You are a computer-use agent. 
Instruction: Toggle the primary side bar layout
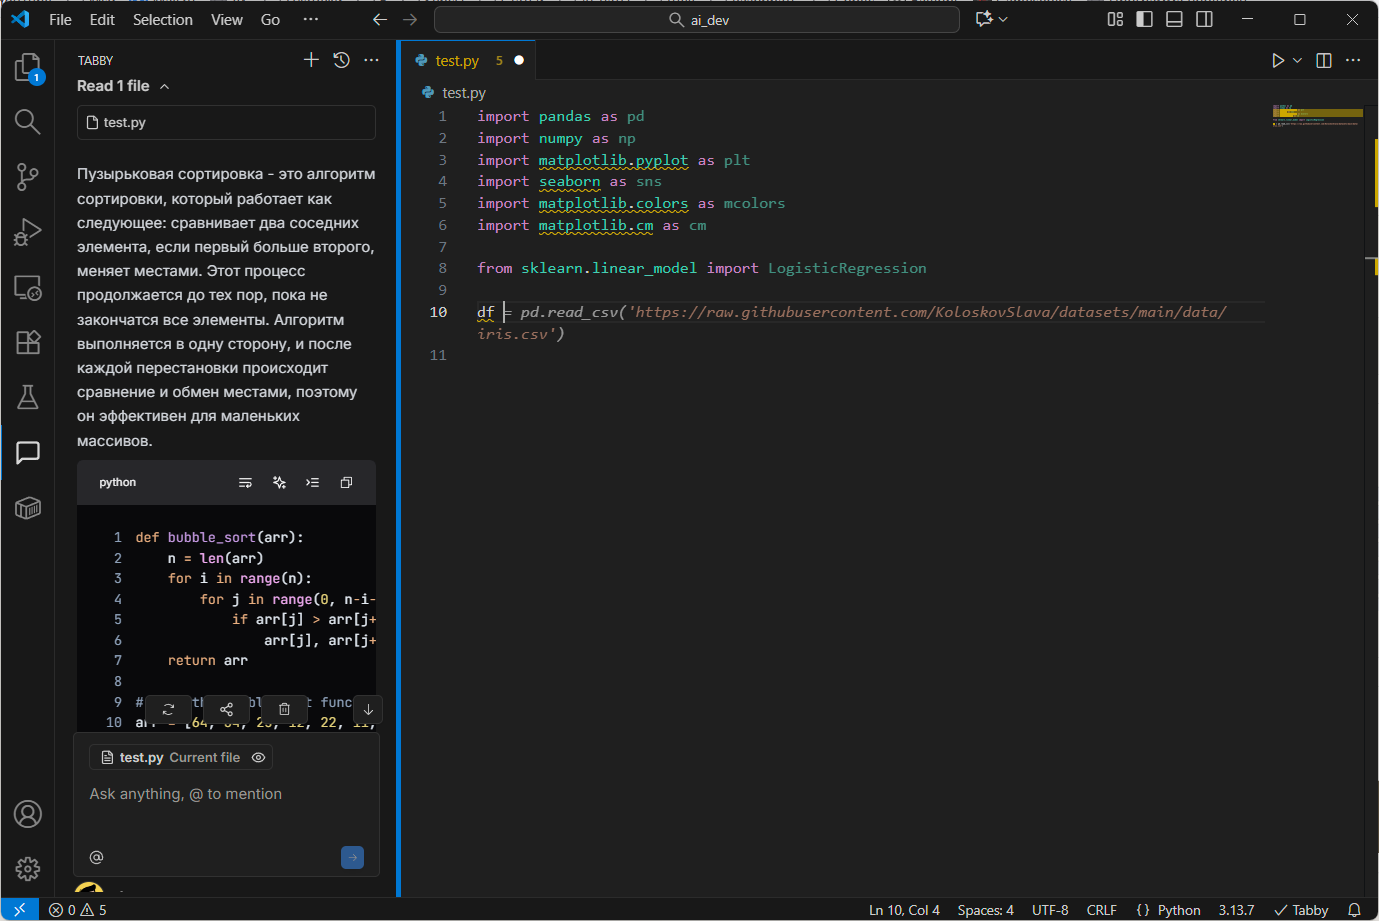pyautogui.click(x=1144, y=19)
